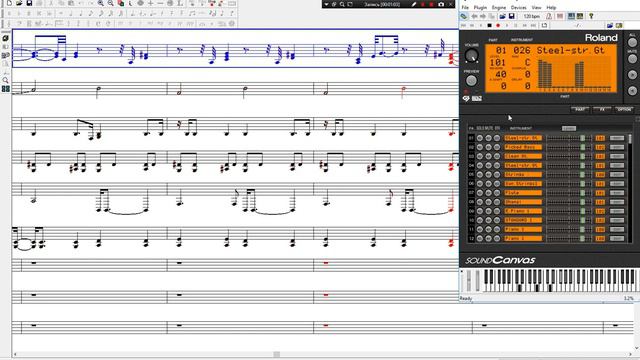Screen dimensions: 640x360
Task: Click the 120 bpm tempo field
Action: [x=532, y=16]
